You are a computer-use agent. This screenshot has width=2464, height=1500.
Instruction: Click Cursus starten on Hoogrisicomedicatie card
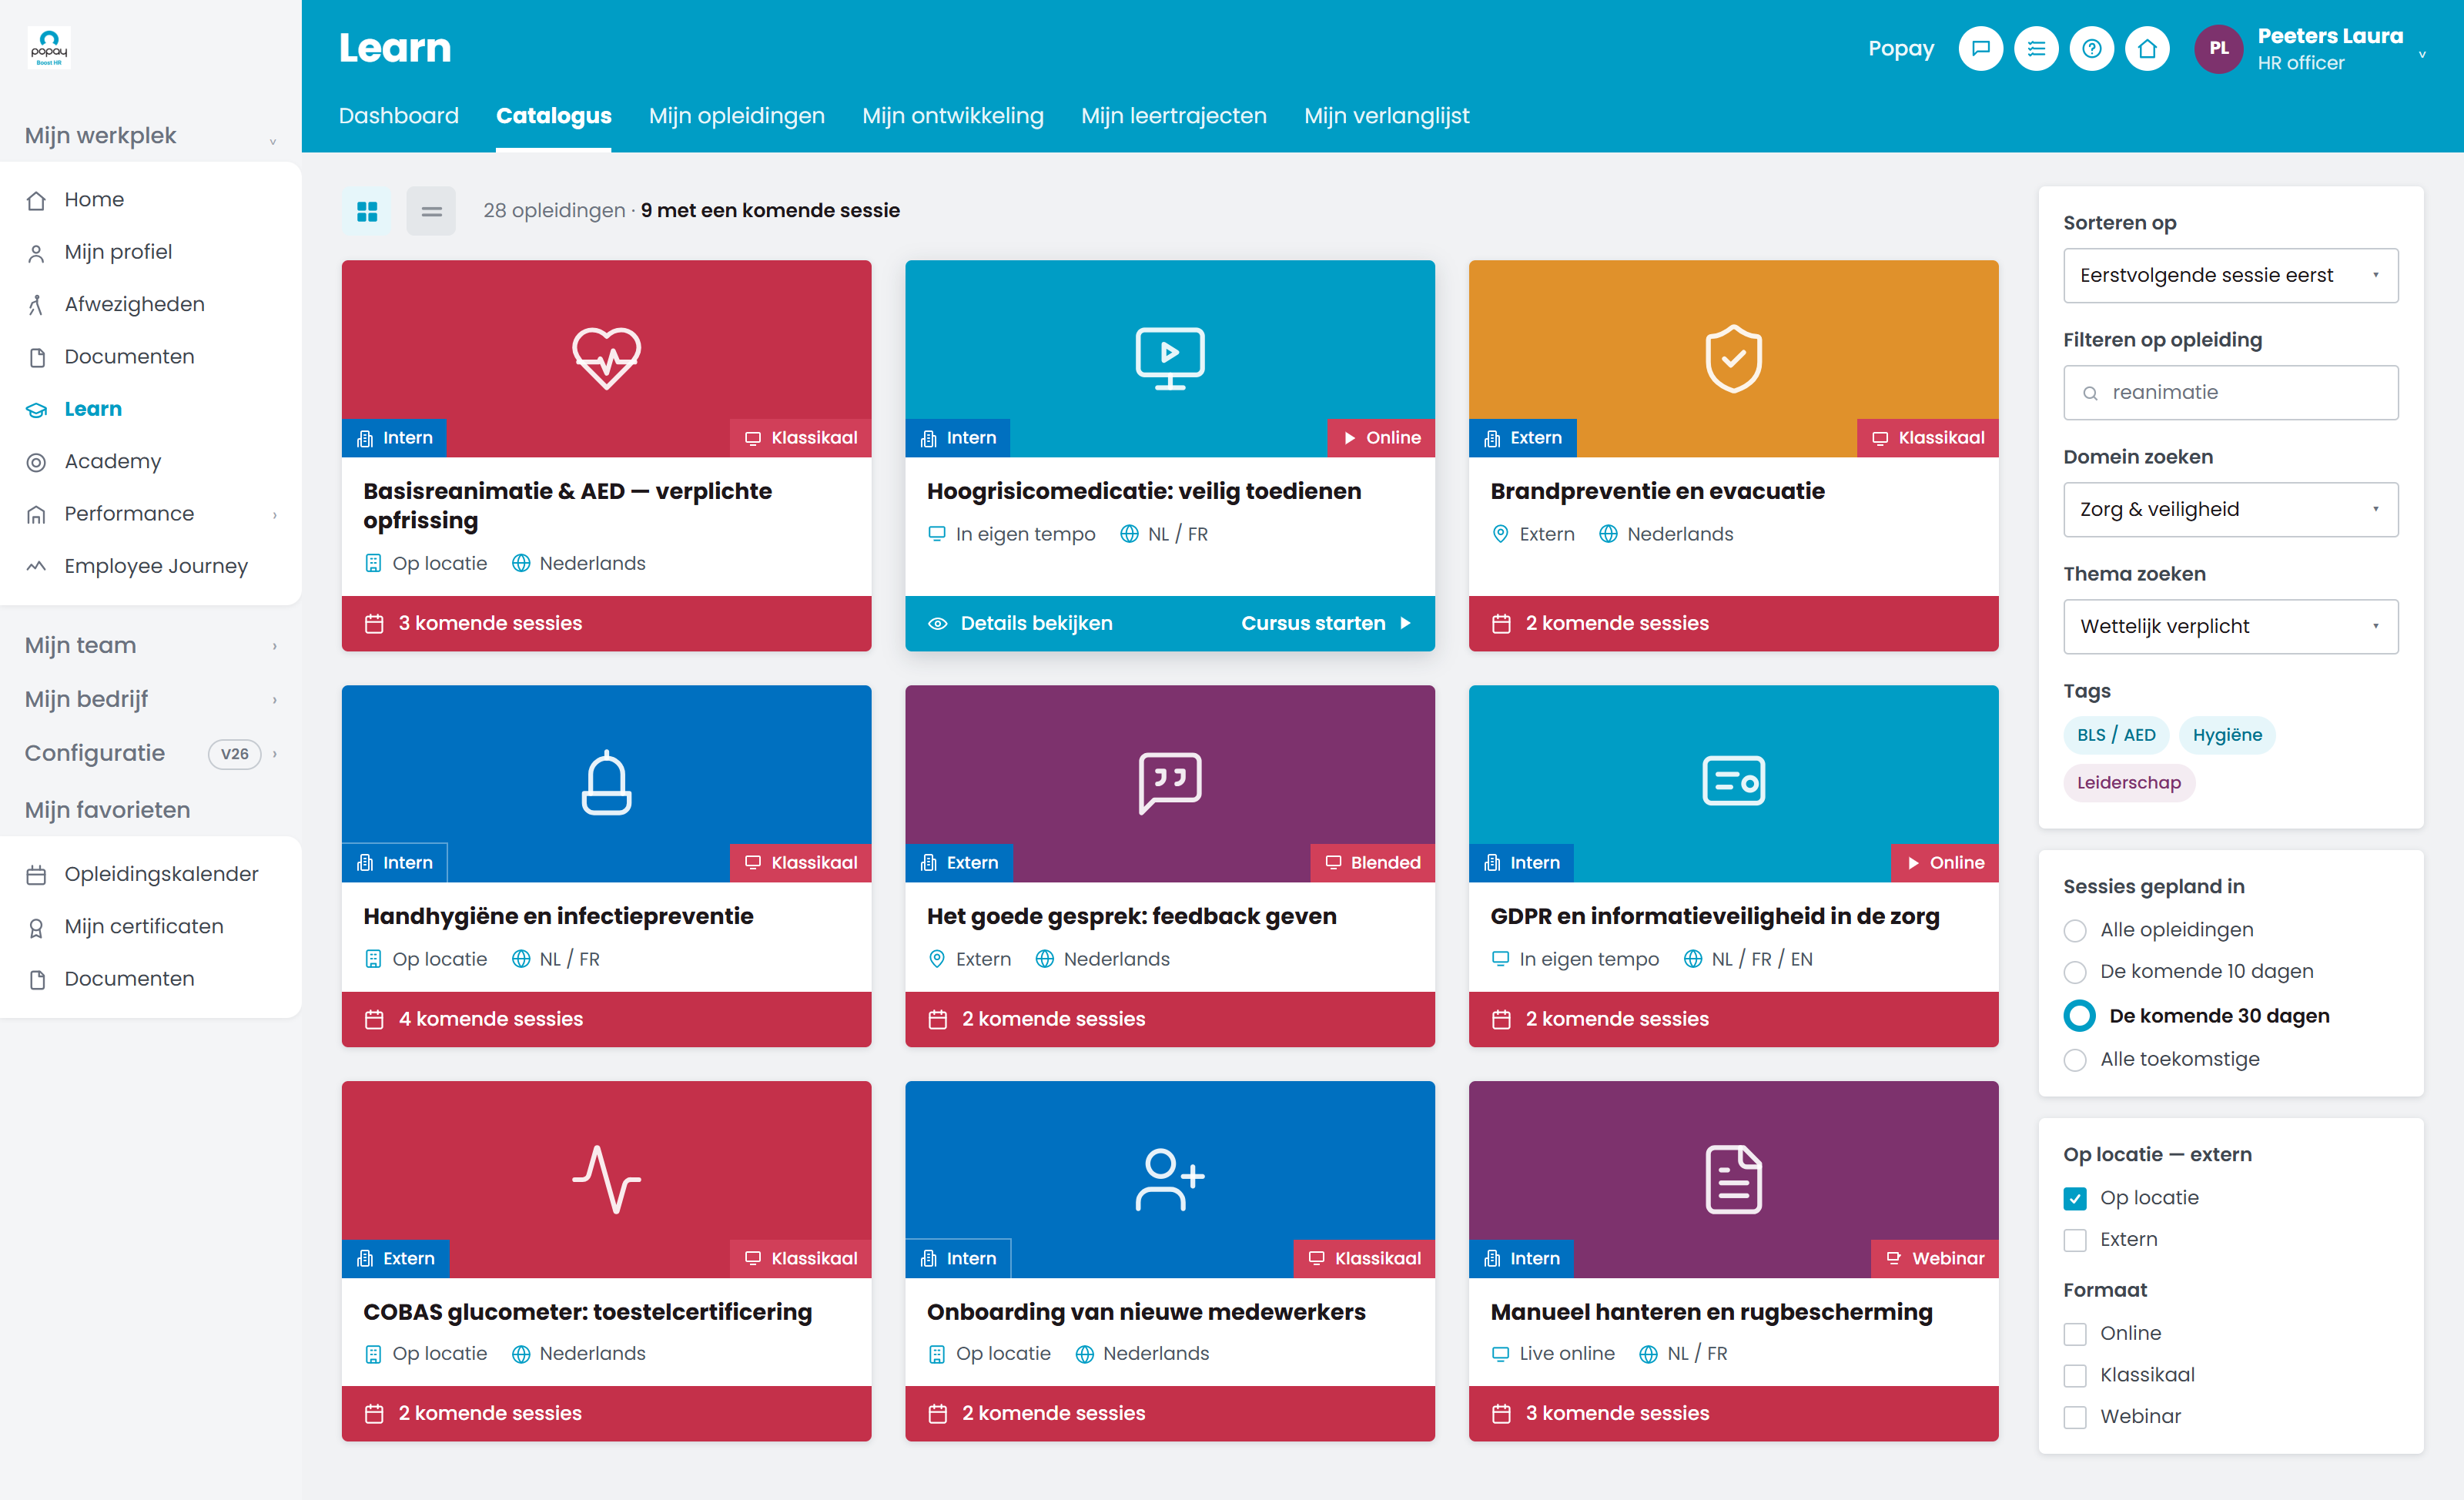click(x=1326, y=623)
